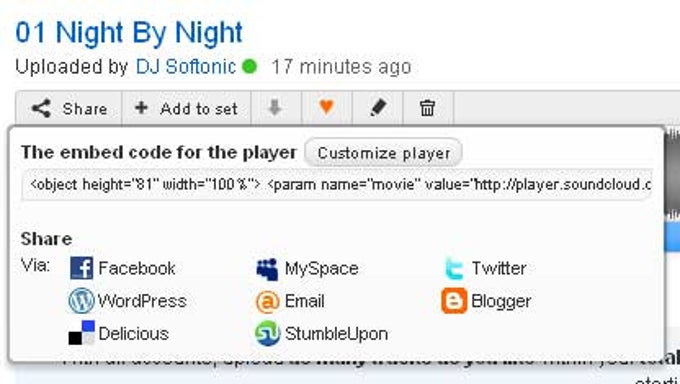Share by Email icon
The image size is (680, 384).
coord(268,302)
